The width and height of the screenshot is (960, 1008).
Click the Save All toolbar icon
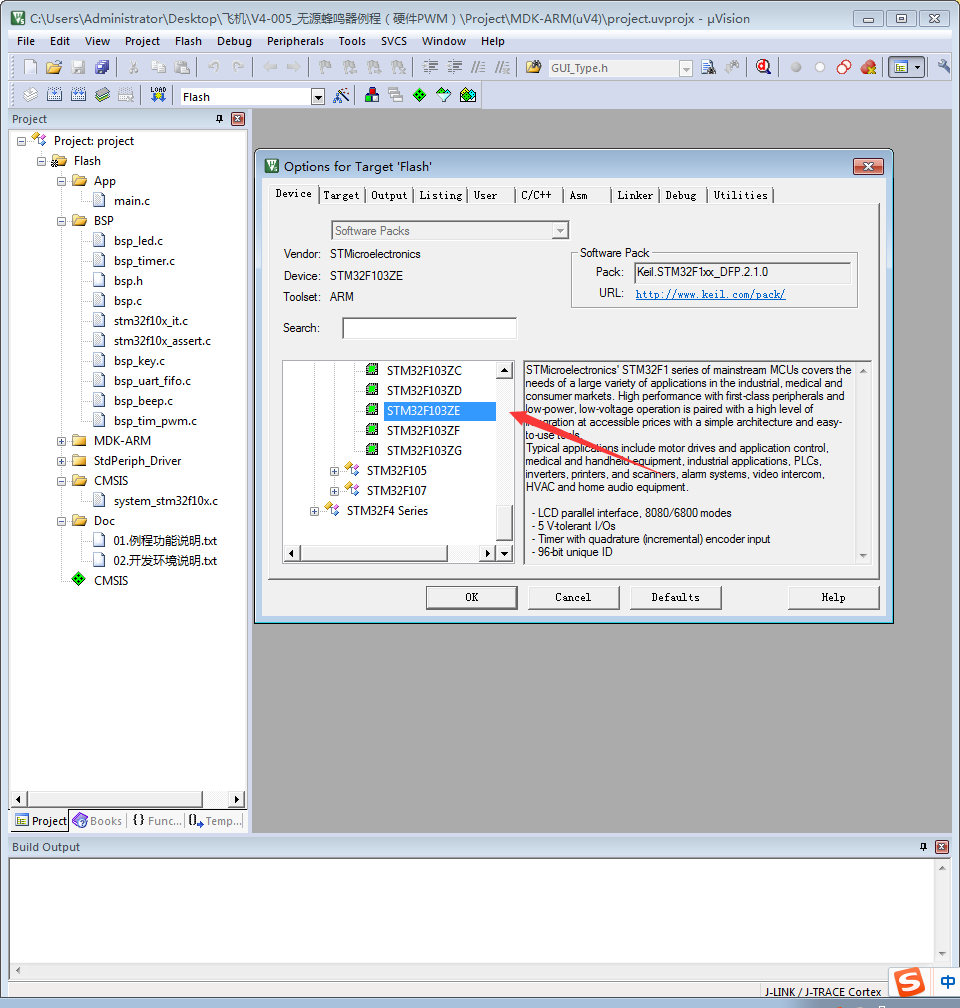[x=102, y=67]
